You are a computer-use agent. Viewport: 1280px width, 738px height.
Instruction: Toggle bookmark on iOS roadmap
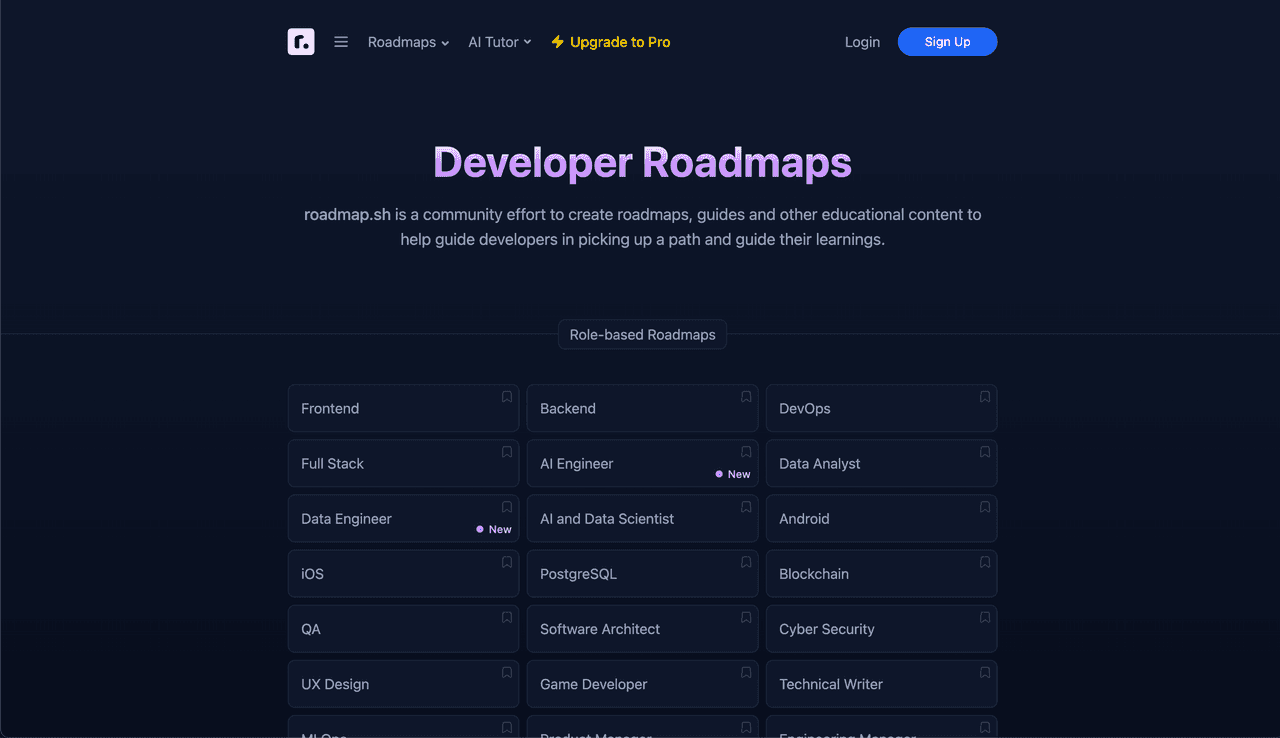(x=507, y=562)
